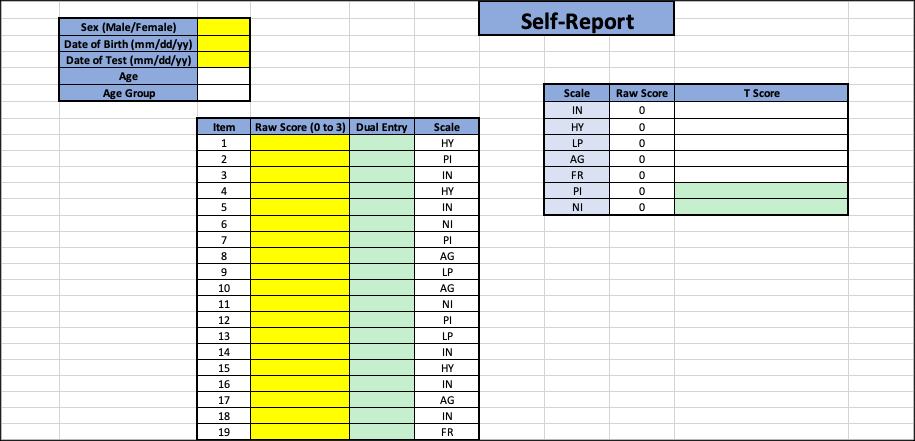Click the FR scale label in summary table
The height and width of the screenshot is (441, 915).
pyautogui.click(x=577, y=174)
